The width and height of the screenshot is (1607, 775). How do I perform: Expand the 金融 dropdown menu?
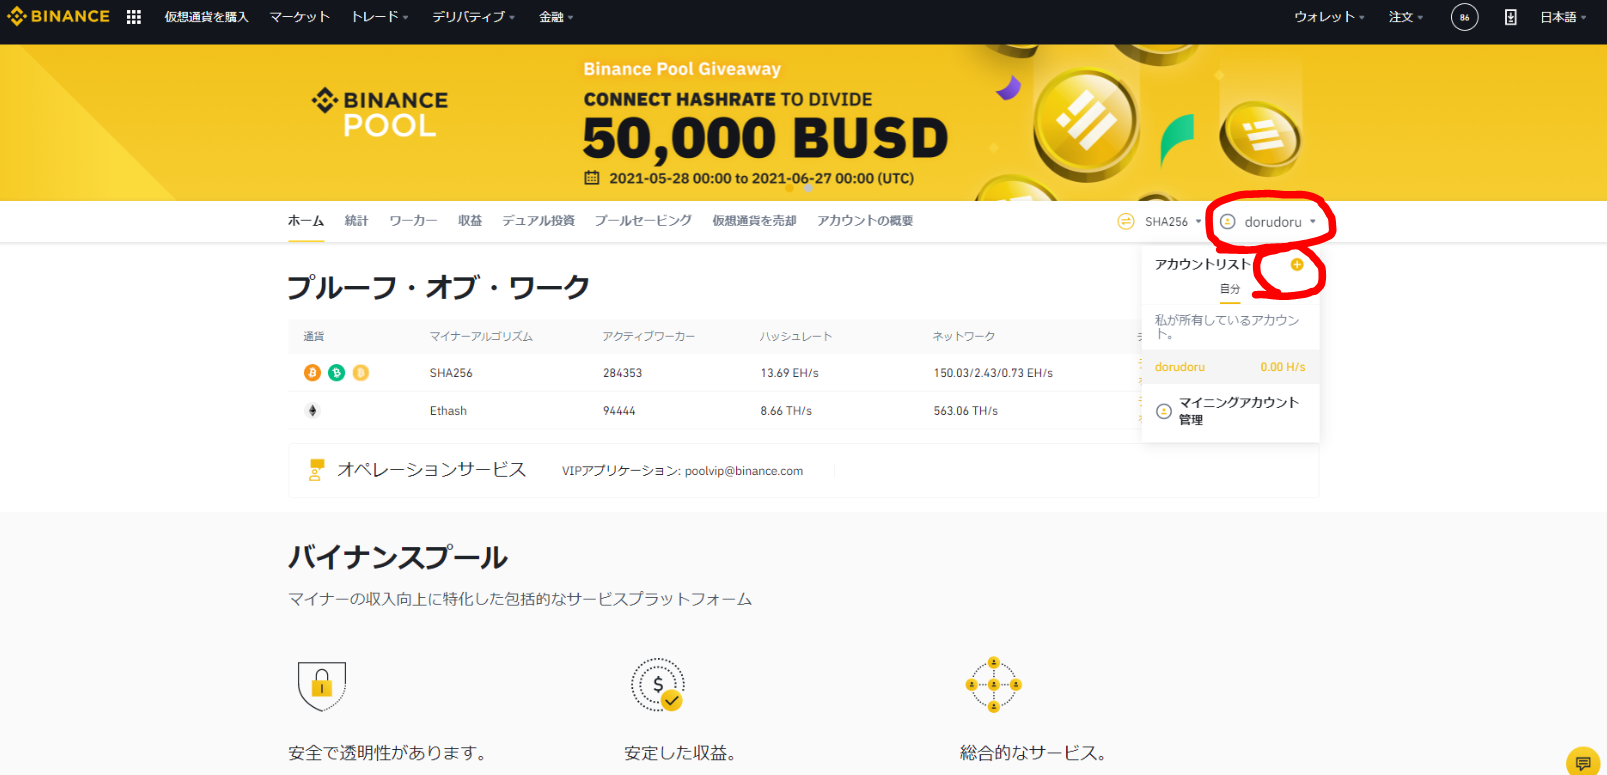pyautogui.click(x=556, y=17)
